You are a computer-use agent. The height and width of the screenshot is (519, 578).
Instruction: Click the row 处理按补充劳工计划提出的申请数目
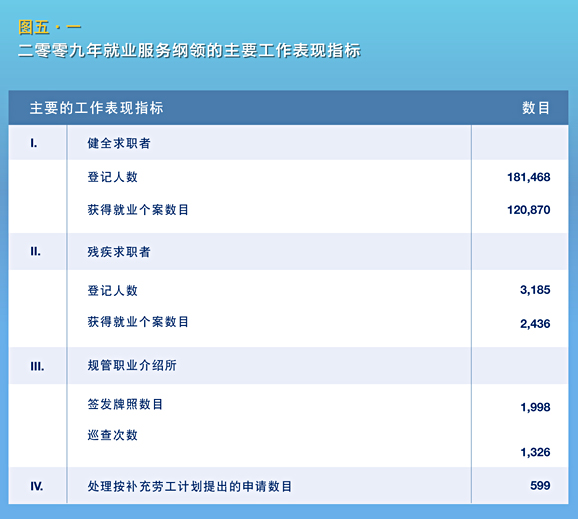[288, 486]
